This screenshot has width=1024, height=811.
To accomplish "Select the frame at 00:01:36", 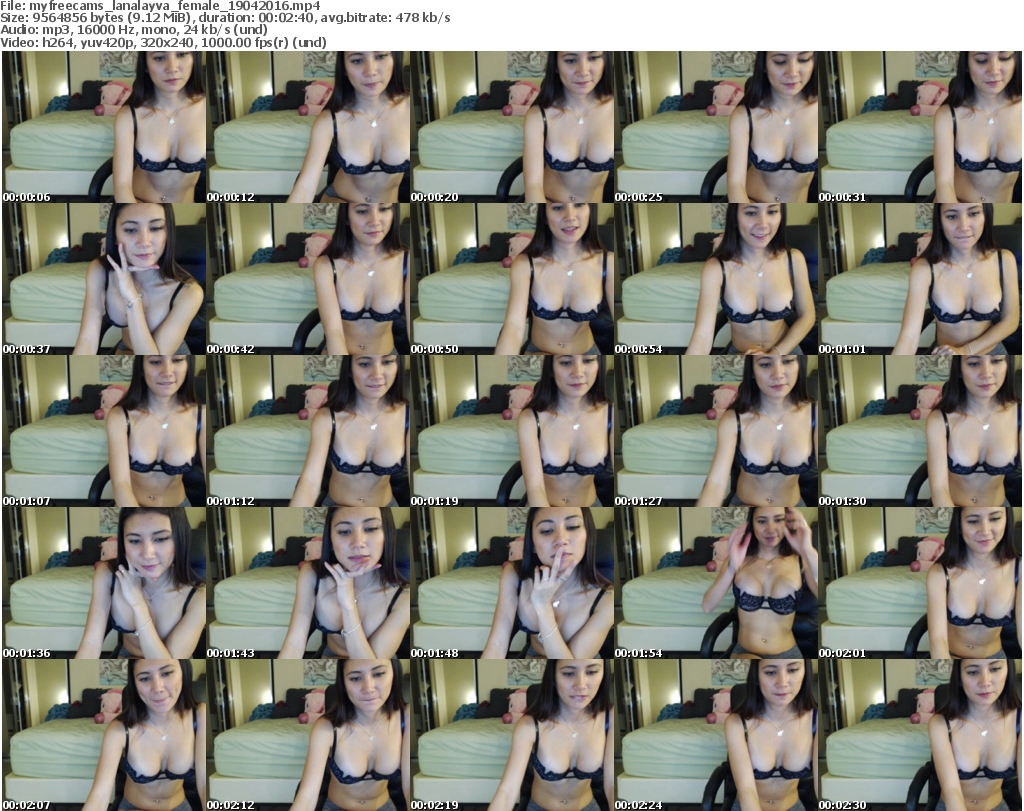I will (104, 583).
